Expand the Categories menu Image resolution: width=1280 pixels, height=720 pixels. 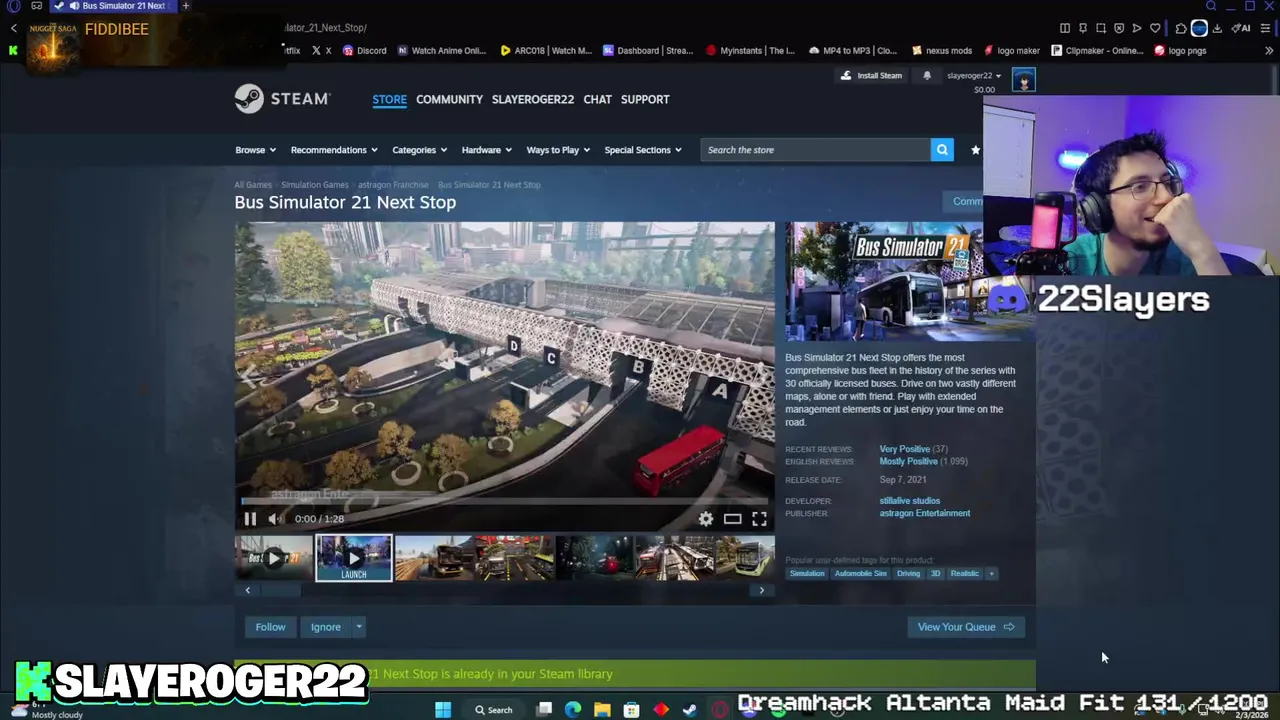point(420,150)
